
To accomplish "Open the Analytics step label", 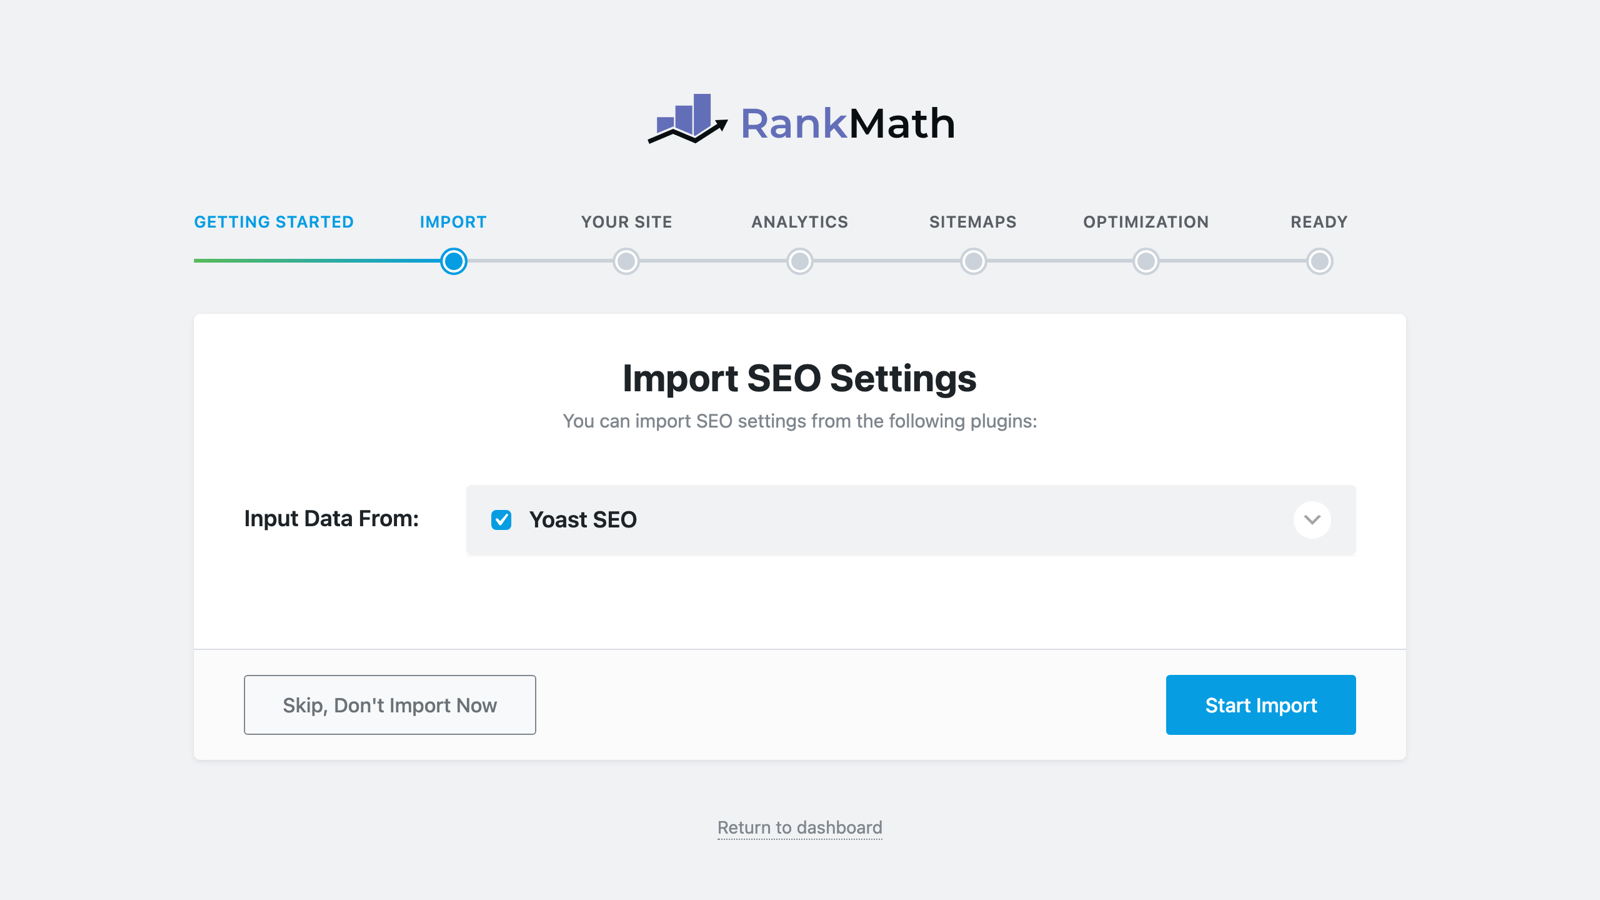I will click(800, 222).
